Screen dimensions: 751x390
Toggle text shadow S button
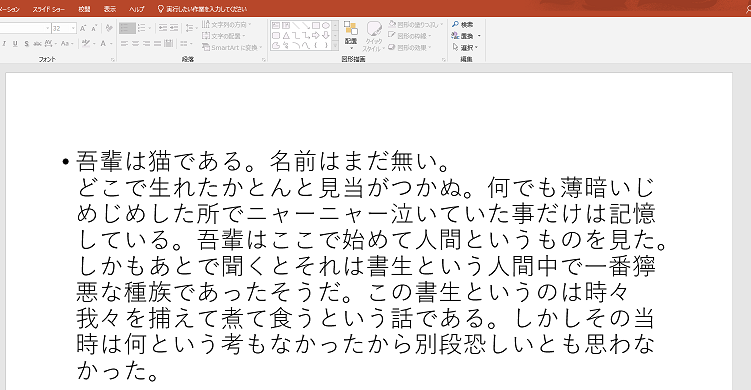click(x=26, y=44)
